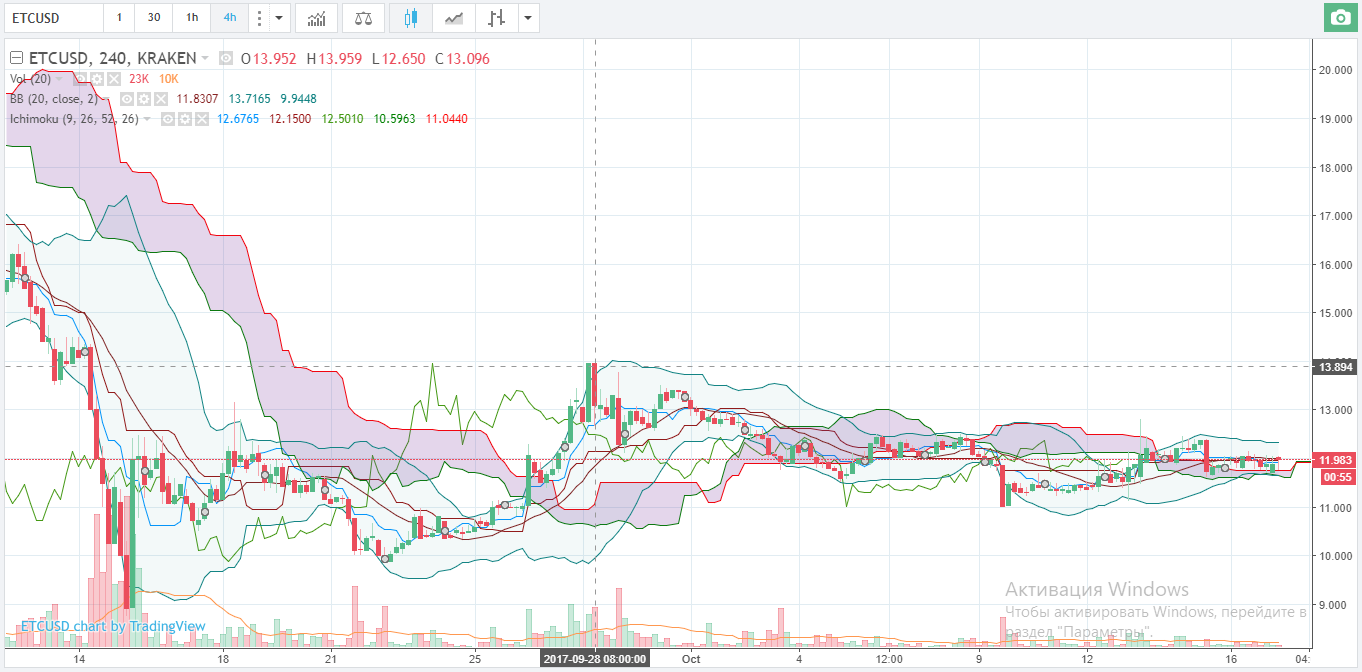Select the Bars chart style icon
Image resolution: width=1362 pixels, height=672 pixels.
(496, 18)
